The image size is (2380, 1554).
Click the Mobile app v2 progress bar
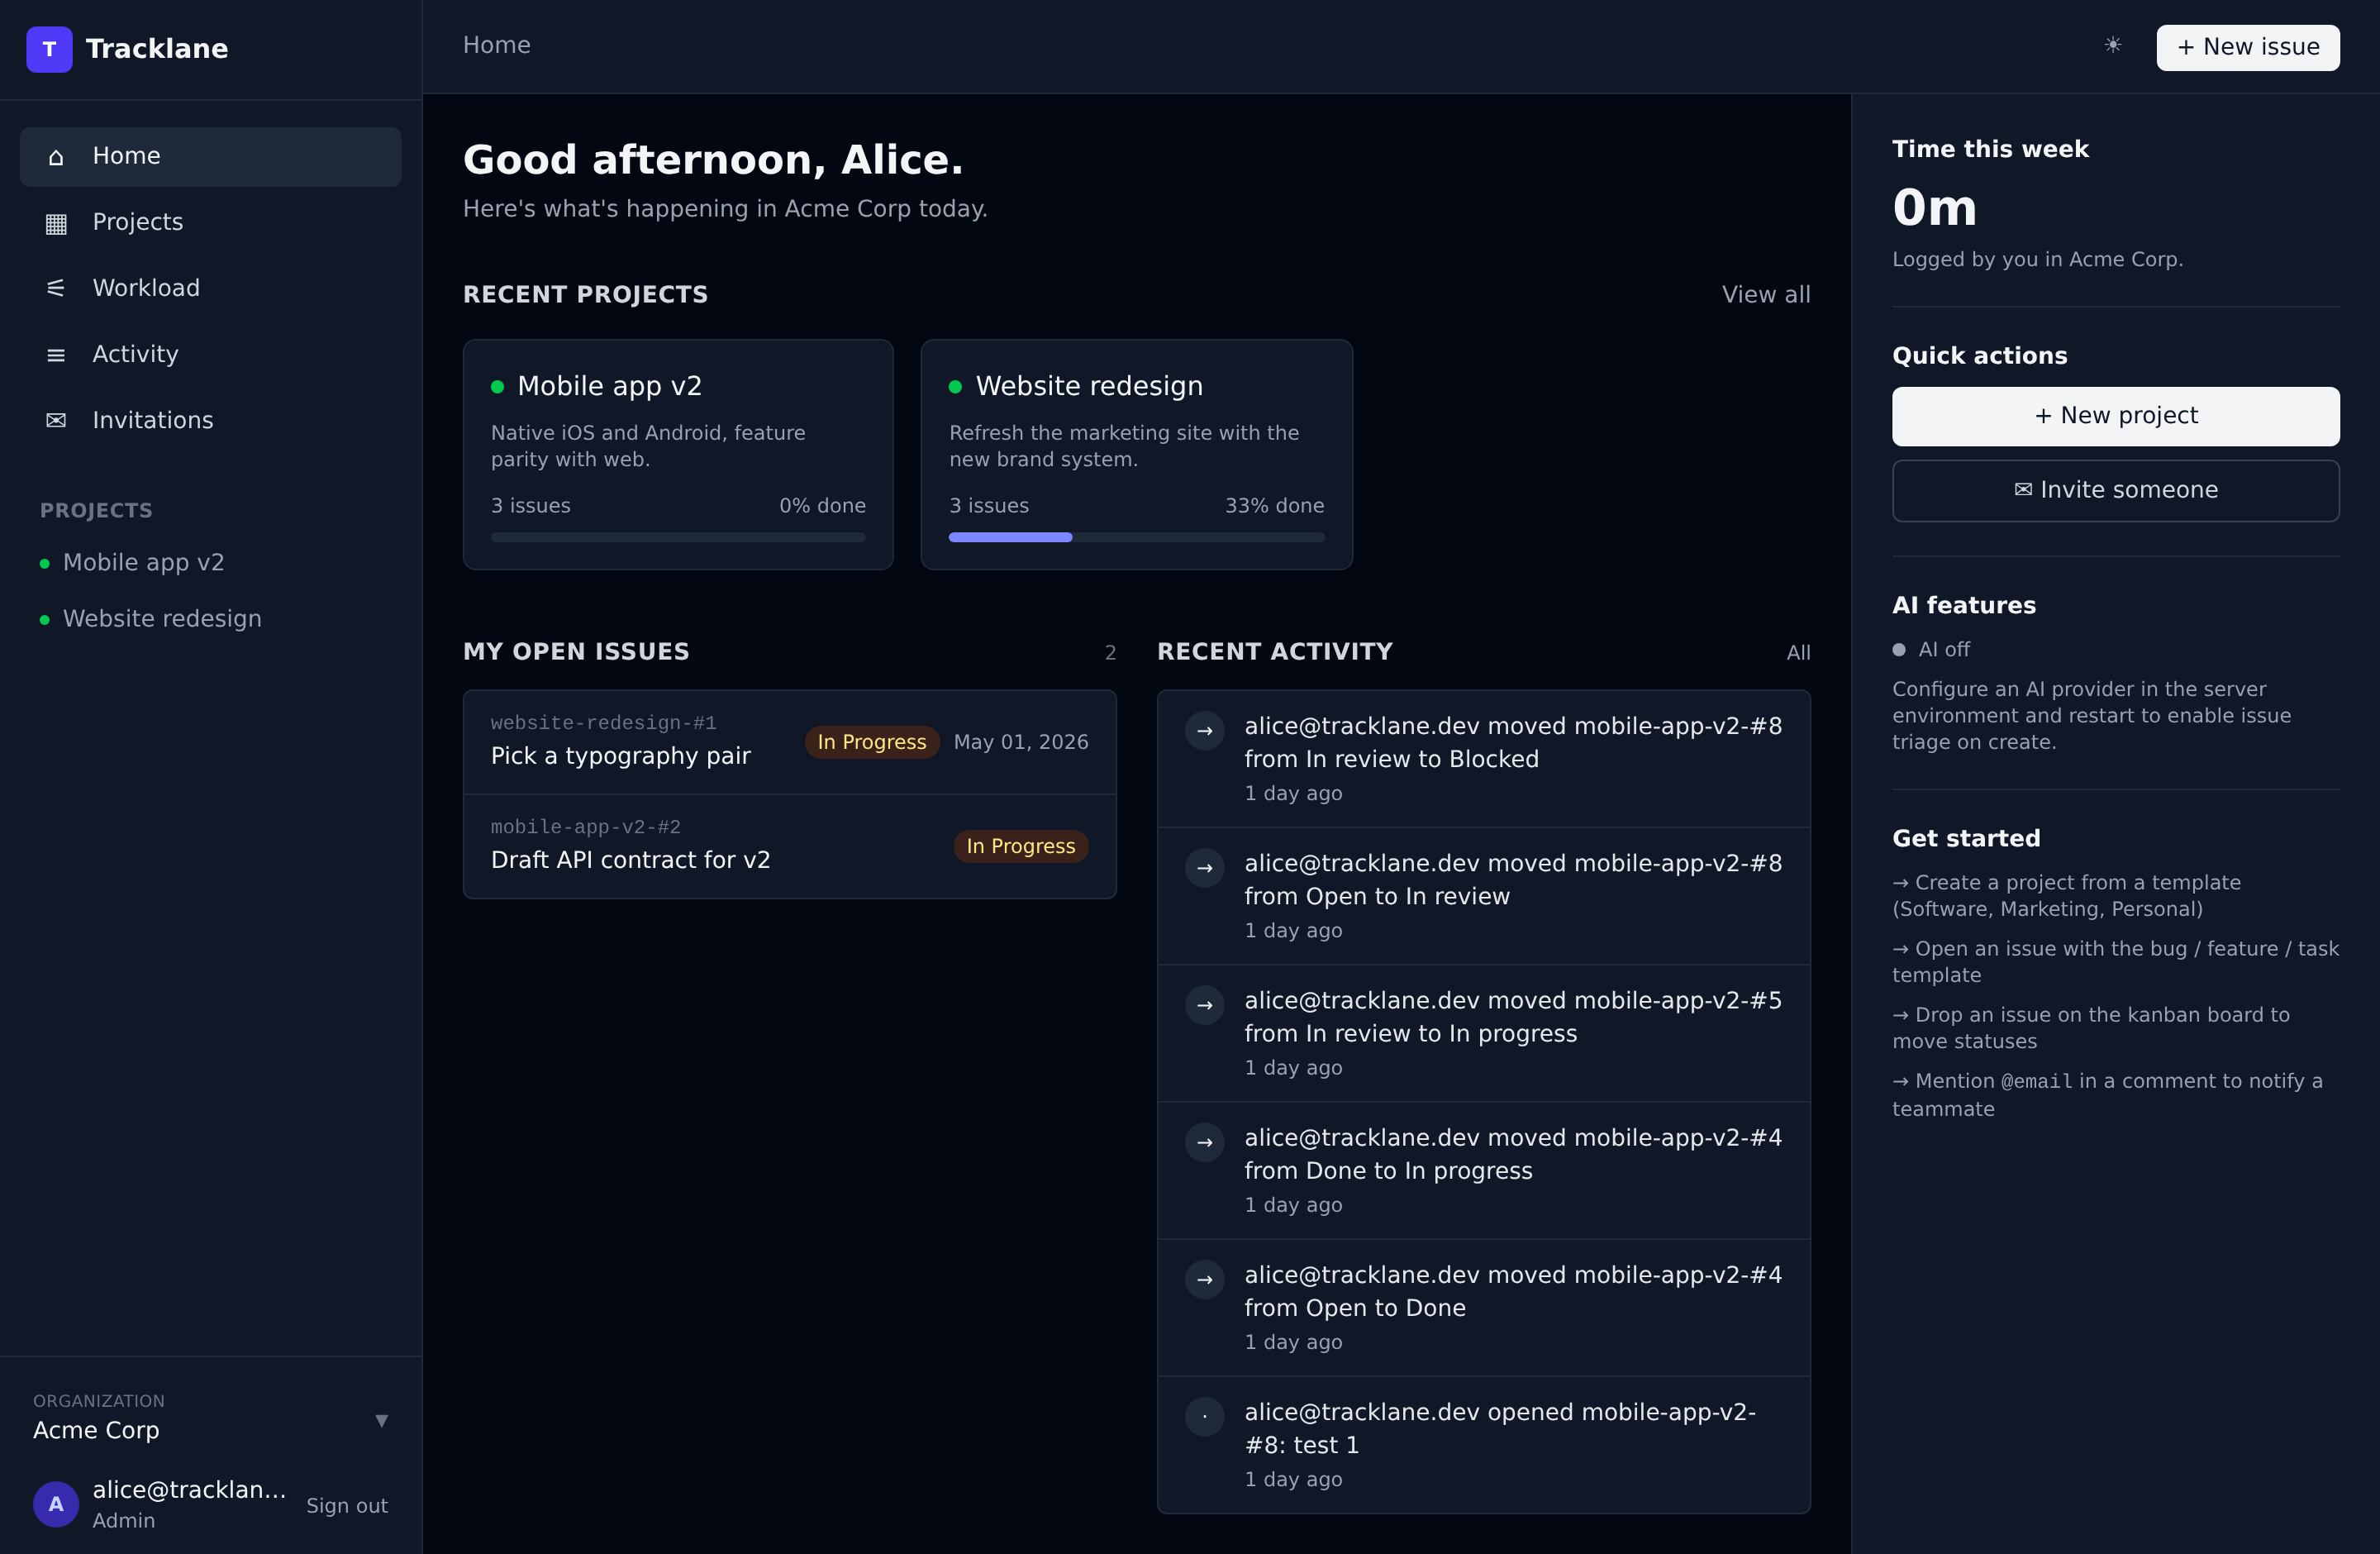[x=678, y=538]
